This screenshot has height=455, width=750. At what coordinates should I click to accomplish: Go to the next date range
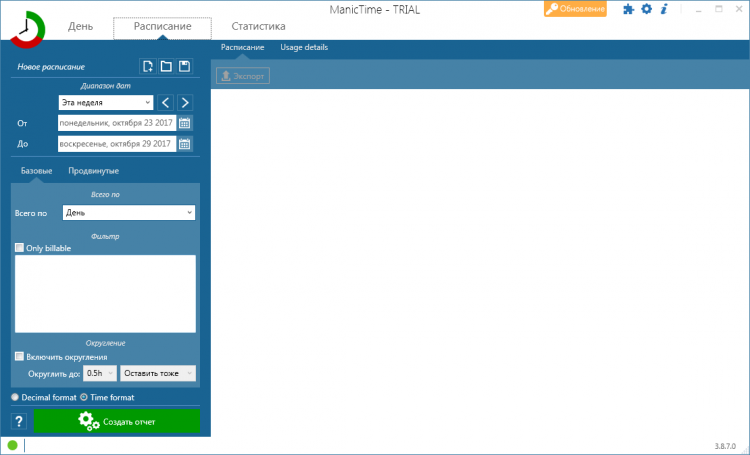185,102
